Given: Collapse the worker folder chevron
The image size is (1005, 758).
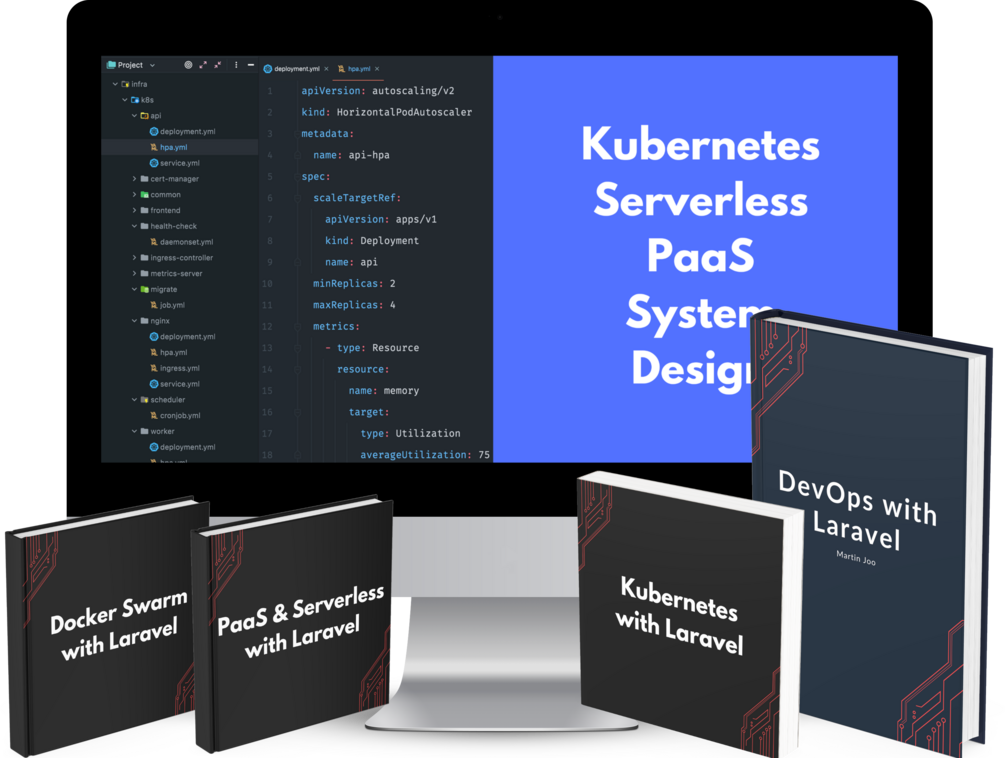Looking at the screenshot, I should (135, 431).
